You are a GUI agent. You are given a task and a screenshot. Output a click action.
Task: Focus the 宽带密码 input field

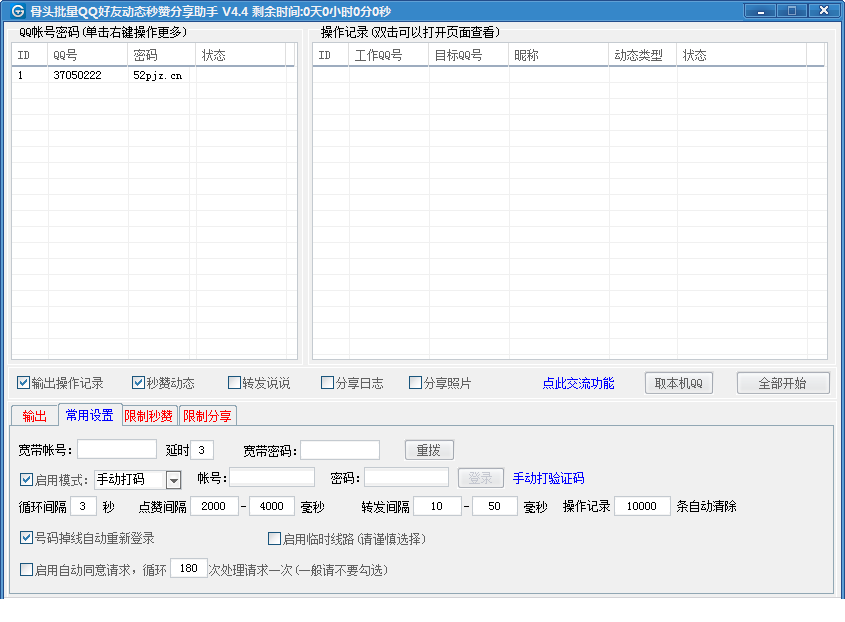click(340, 450)
